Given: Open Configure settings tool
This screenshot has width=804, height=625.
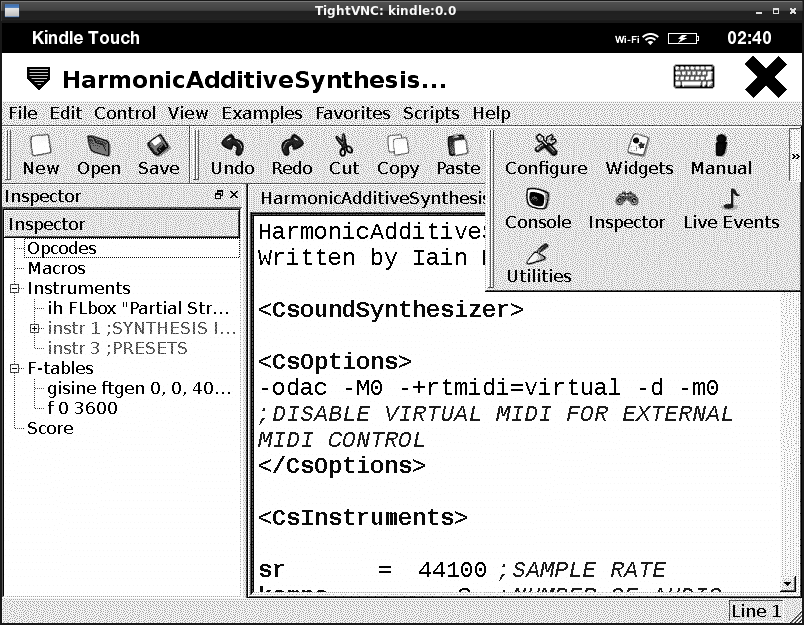Looking at the screenshot, I should click(546, 155).
